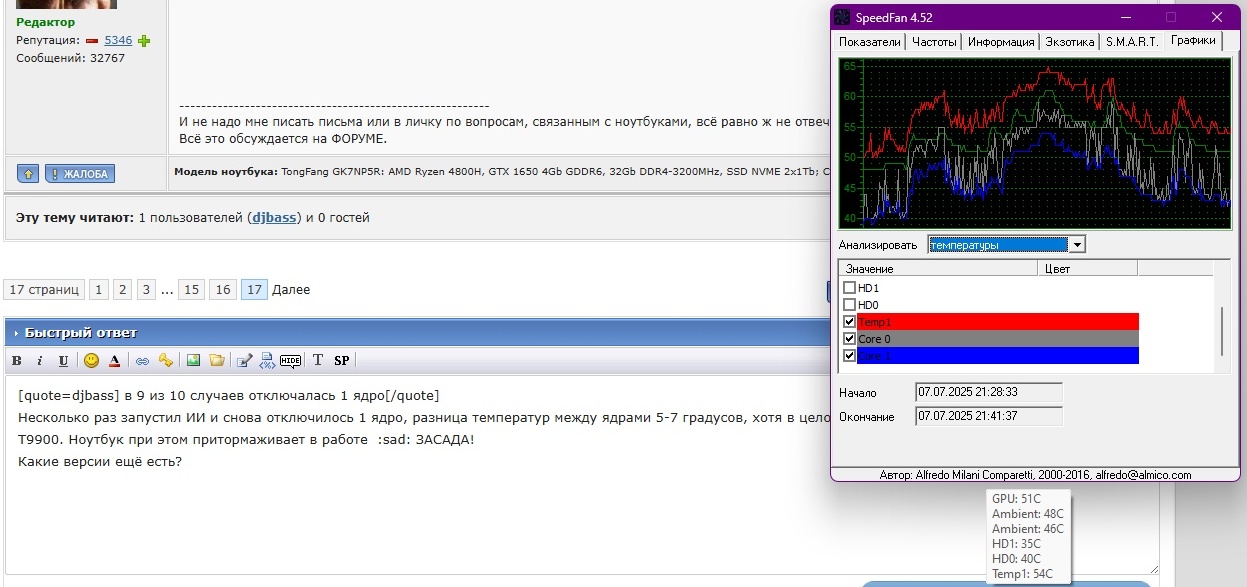Click the Цвет column header
This screenshot has height=587, width=1247.
[x=1088, y=269]
